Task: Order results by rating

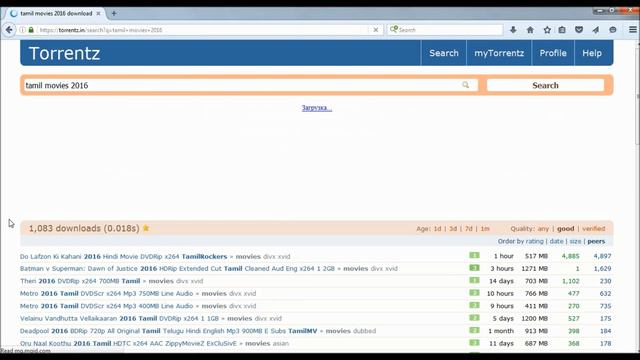Action: [x=534, y=241]
